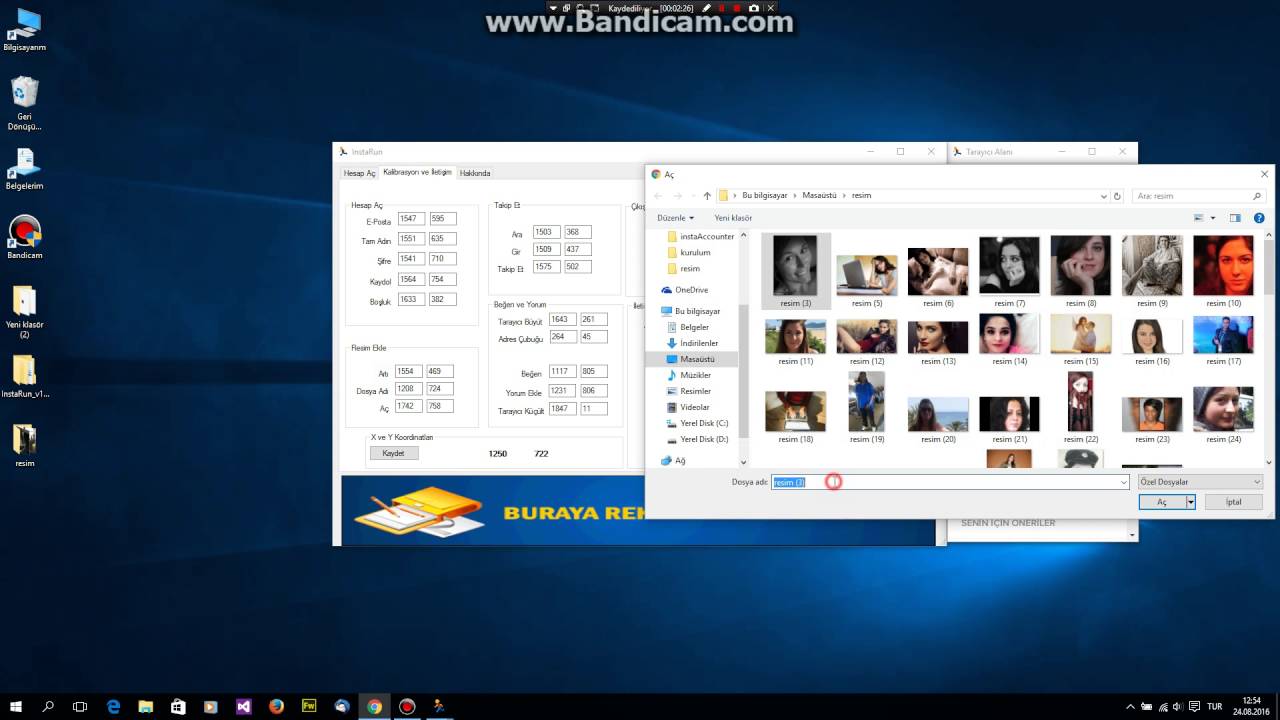Select Belgeler in navigation pane
Image resolution: width=1280 pixels, height=720 pixels.
pos(687,327)
